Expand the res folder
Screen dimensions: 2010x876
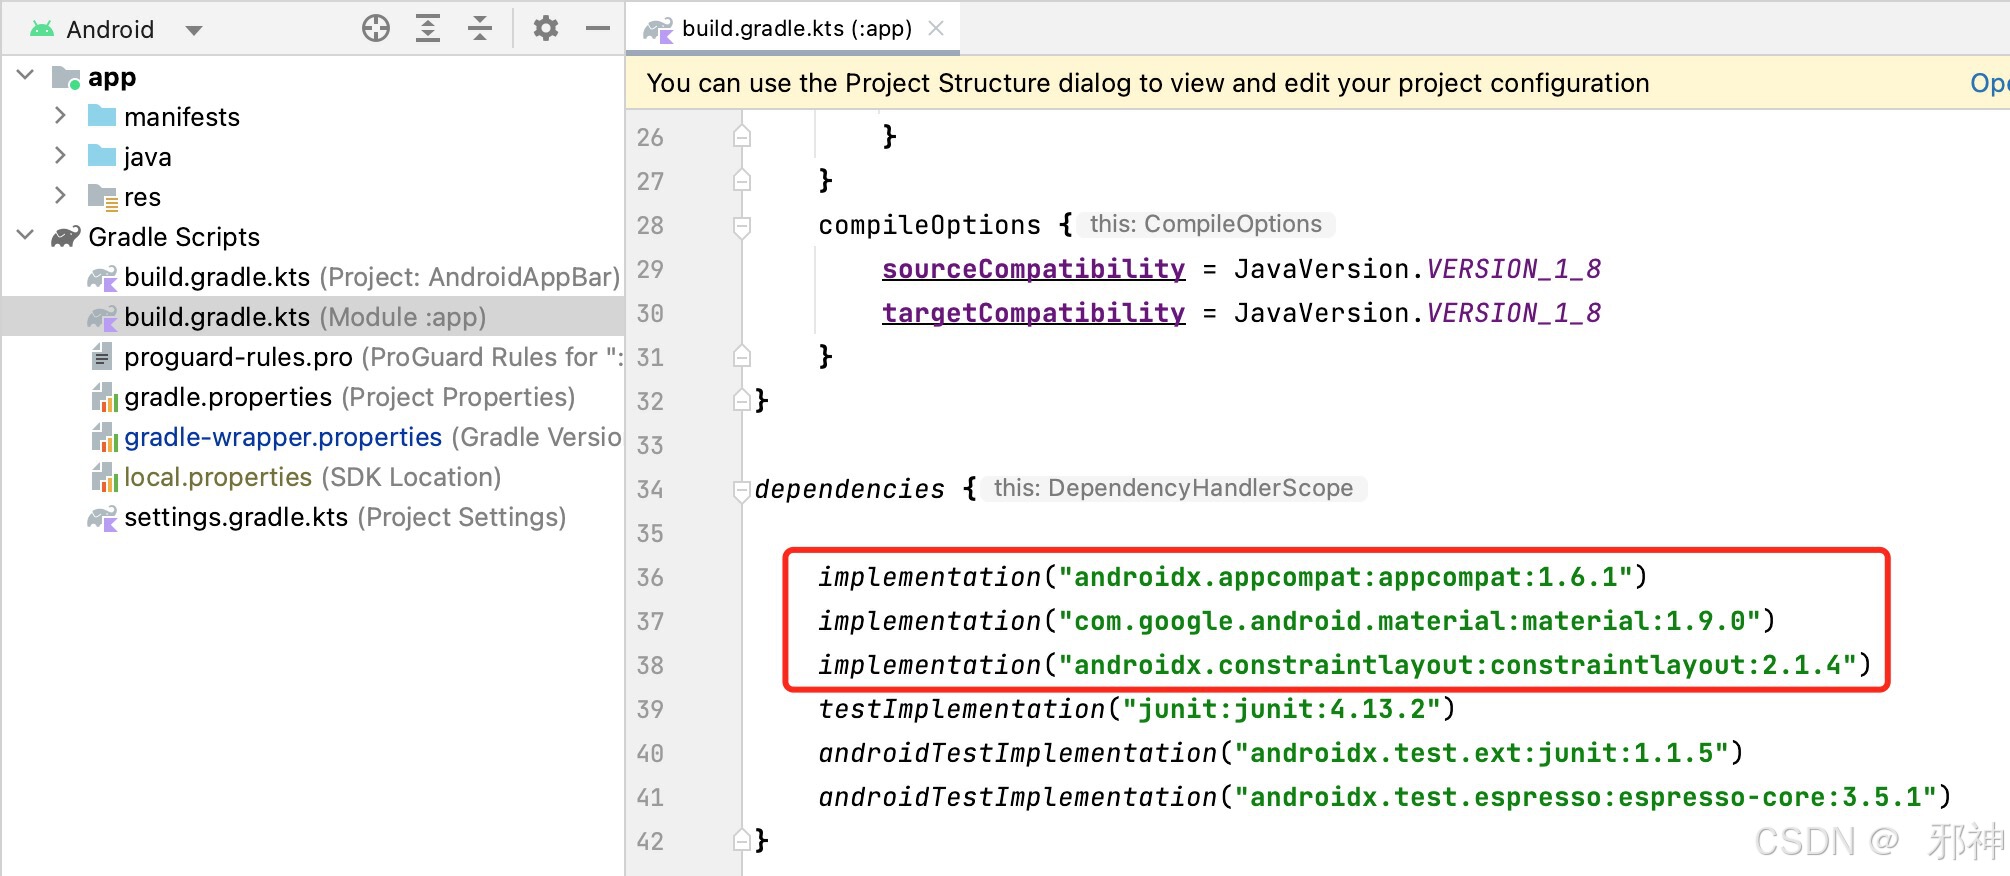tap(60, 195)
